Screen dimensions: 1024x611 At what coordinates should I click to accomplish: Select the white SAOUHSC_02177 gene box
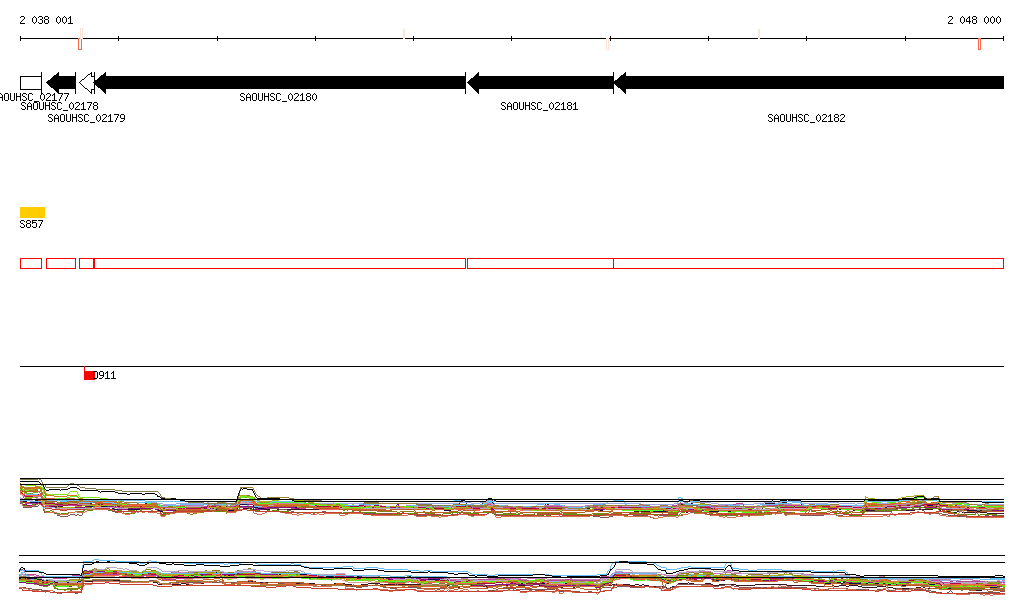point(31,83)
